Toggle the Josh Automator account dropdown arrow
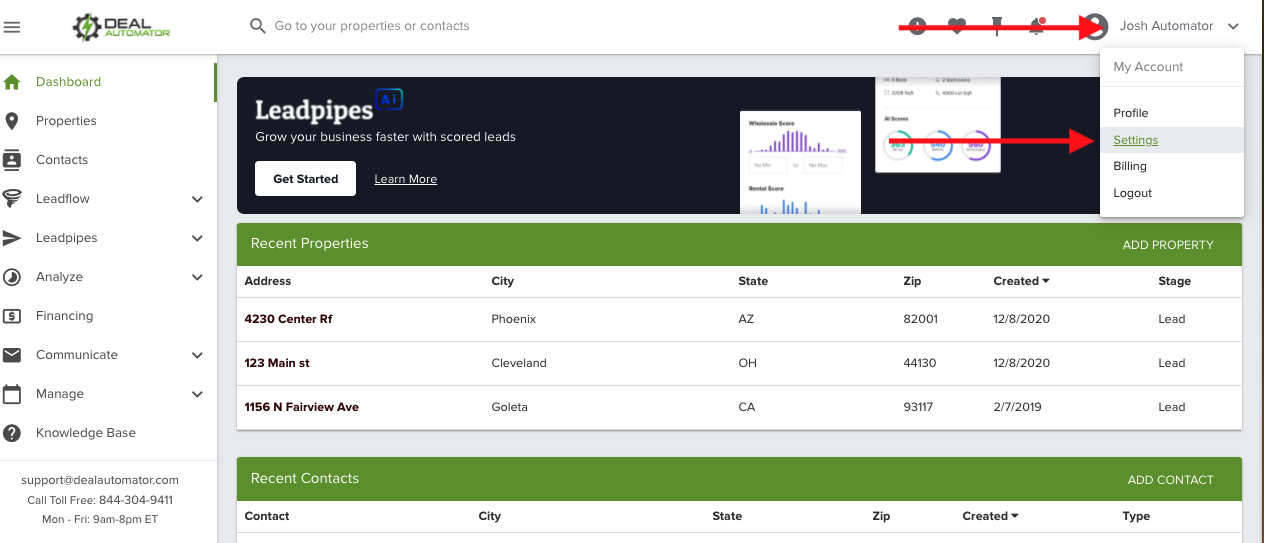The width and height of the screenshot is (1264, 543). (1233, 27)
